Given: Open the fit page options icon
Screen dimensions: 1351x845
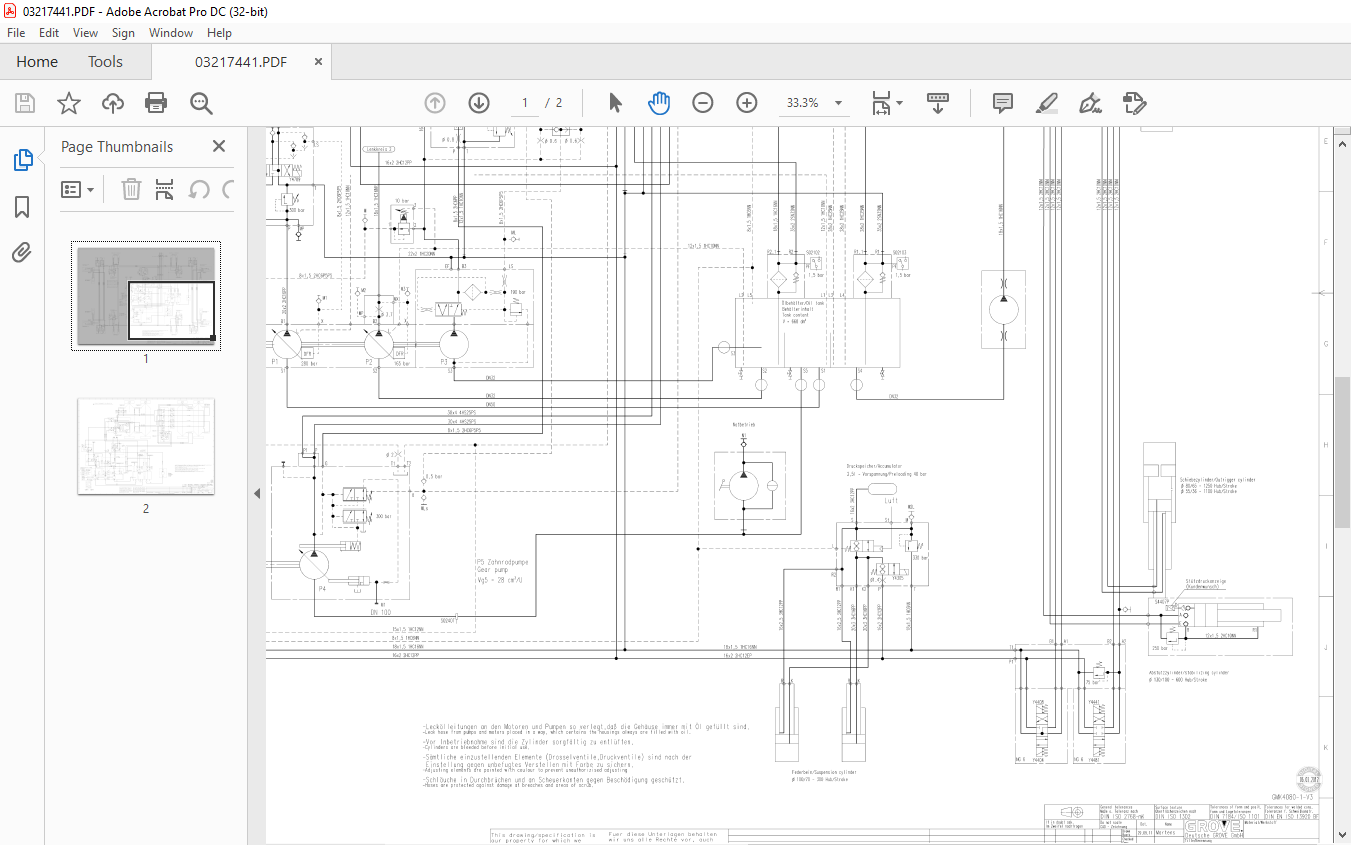Looking at the screenshot, I should pos(881,103).
